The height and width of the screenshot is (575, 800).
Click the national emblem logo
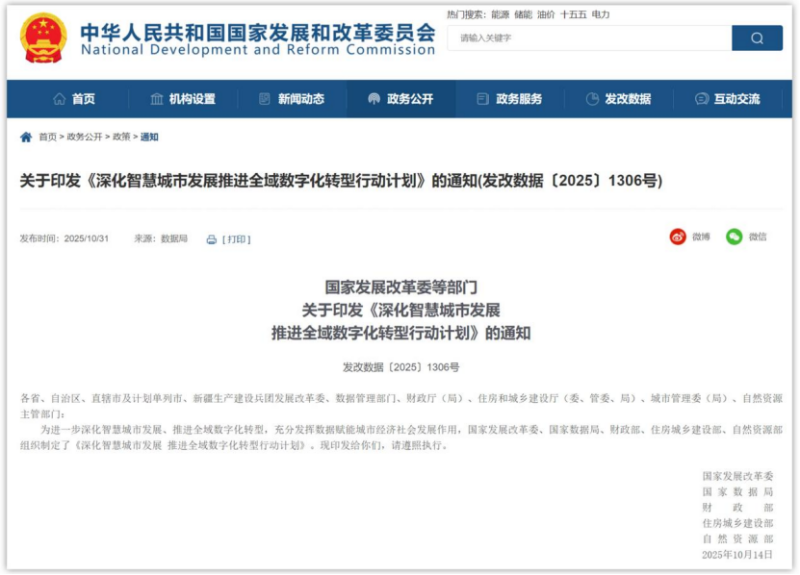(x=43, y=38)
